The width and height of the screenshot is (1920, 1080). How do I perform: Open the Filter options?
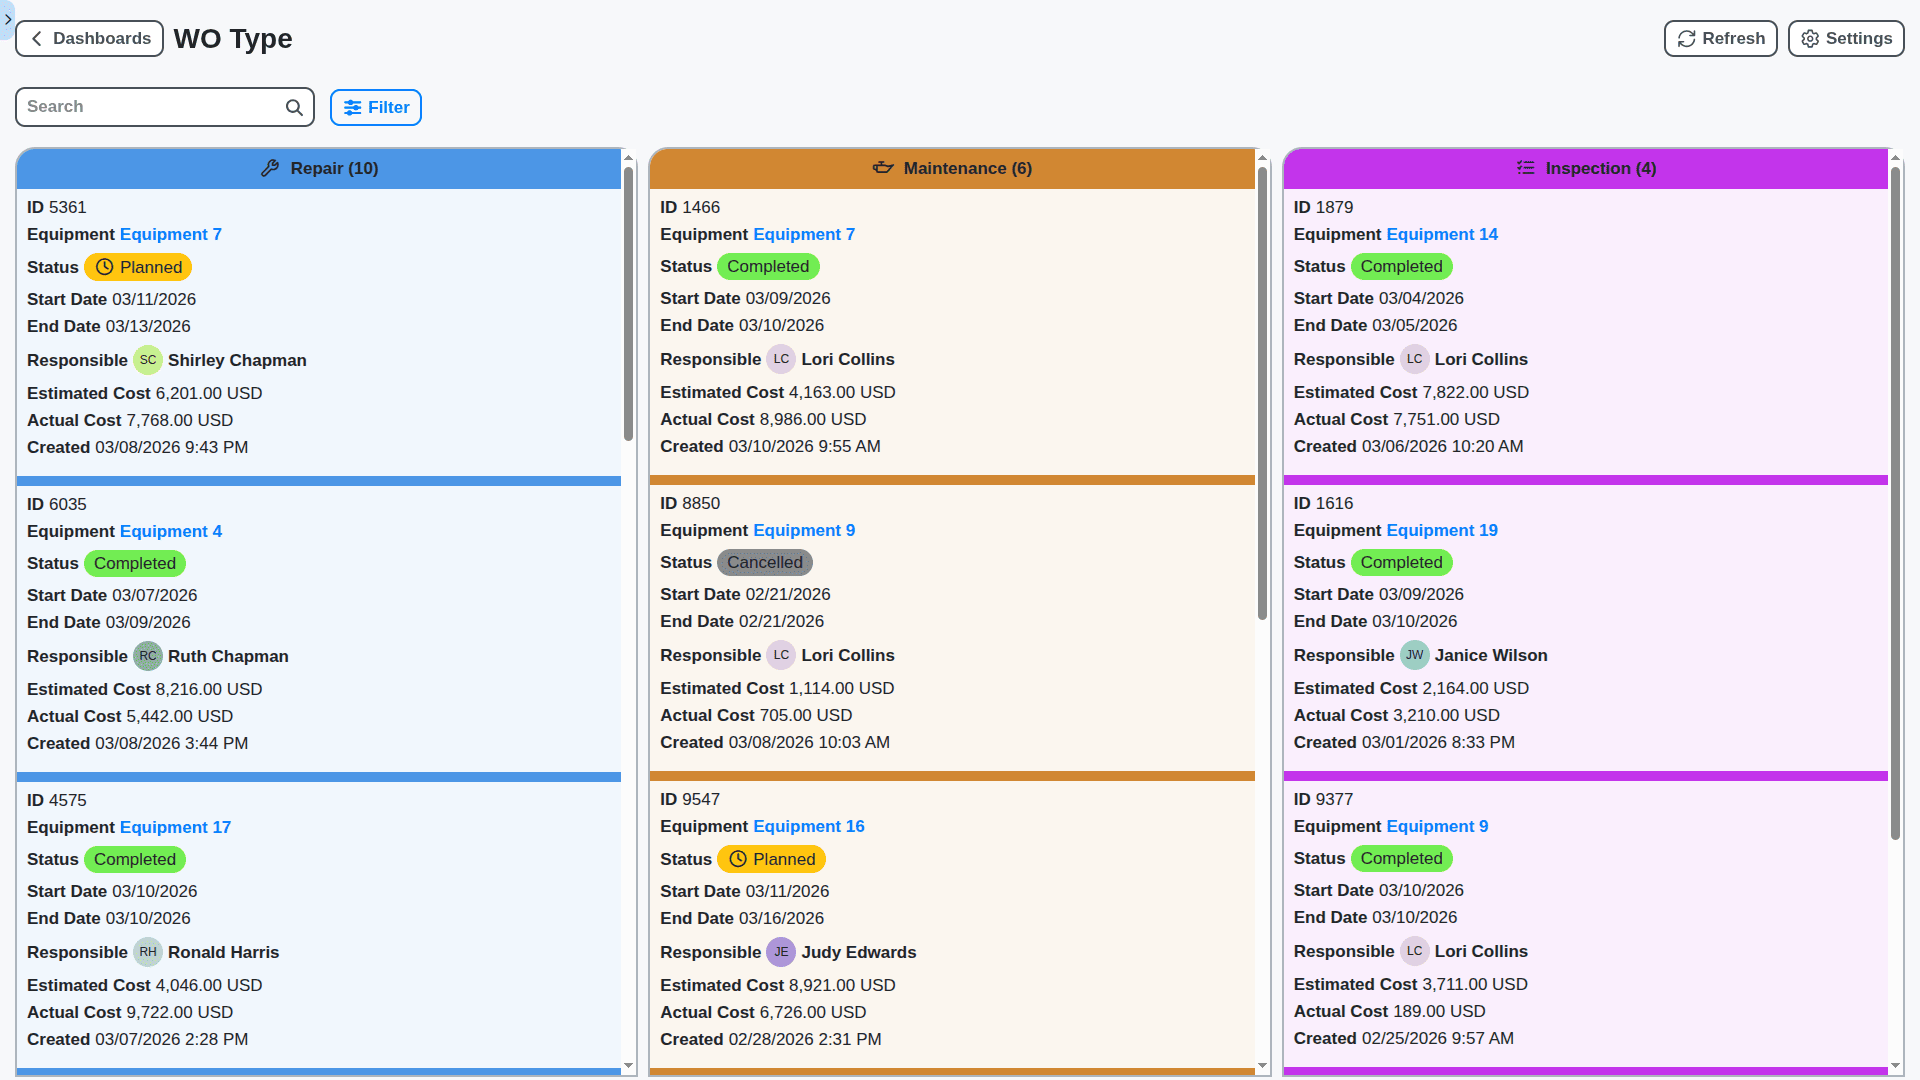click(375, 107)
